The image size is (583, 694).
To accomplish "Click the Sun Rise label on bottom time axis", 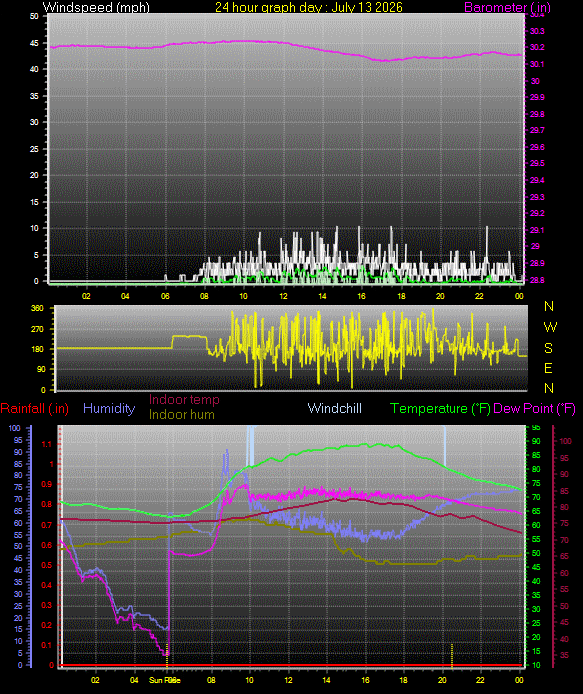I will point(165,680).
